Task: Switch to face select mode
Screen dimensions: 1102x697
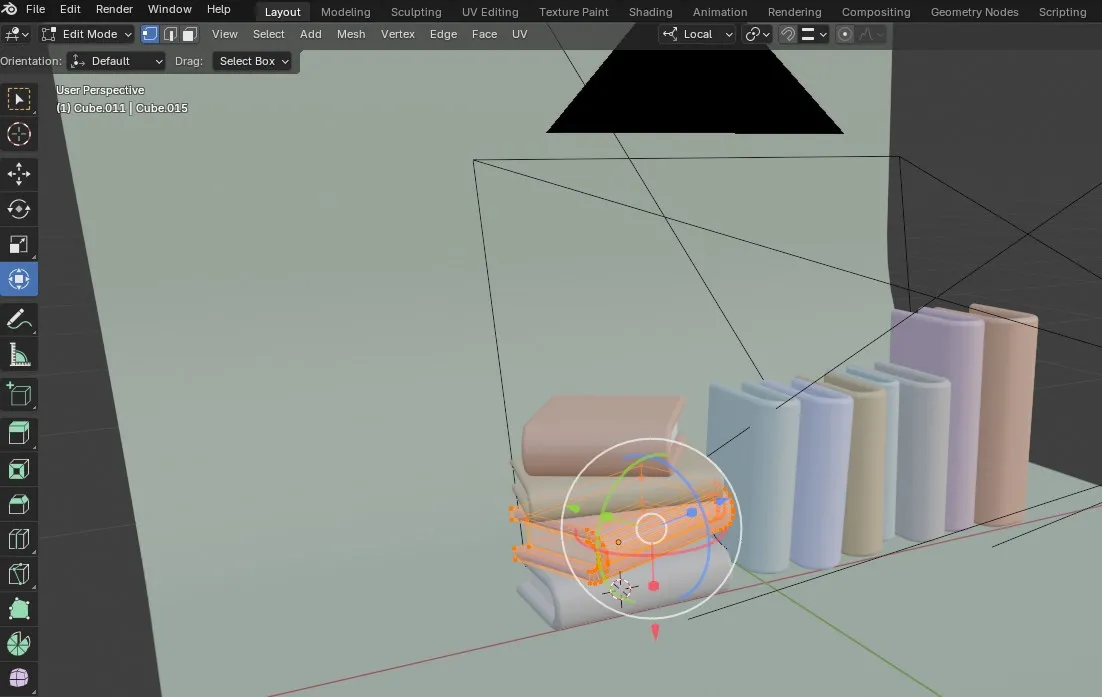Action: [x=189, y=34]
